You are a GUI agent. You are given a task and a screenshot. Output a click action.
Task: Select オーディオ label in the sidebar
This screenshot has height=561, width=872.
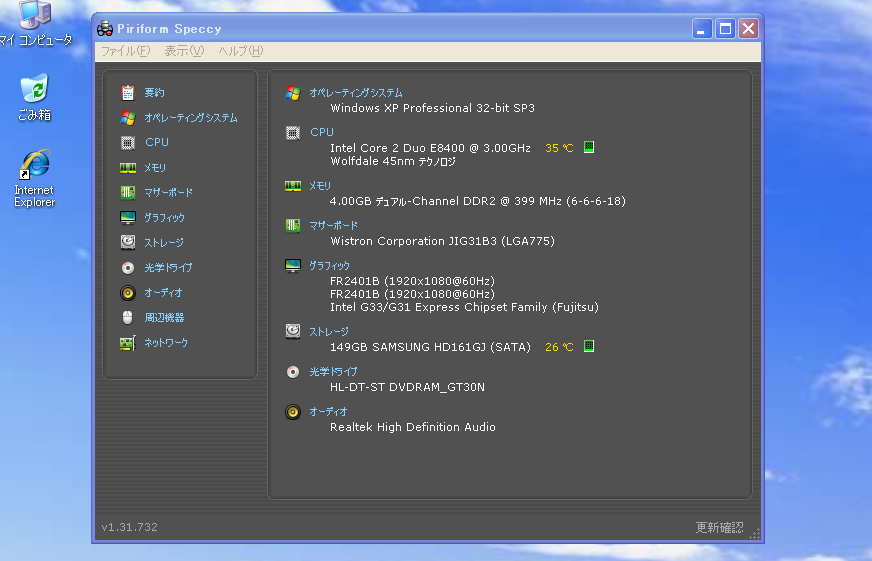pos(163,292)
